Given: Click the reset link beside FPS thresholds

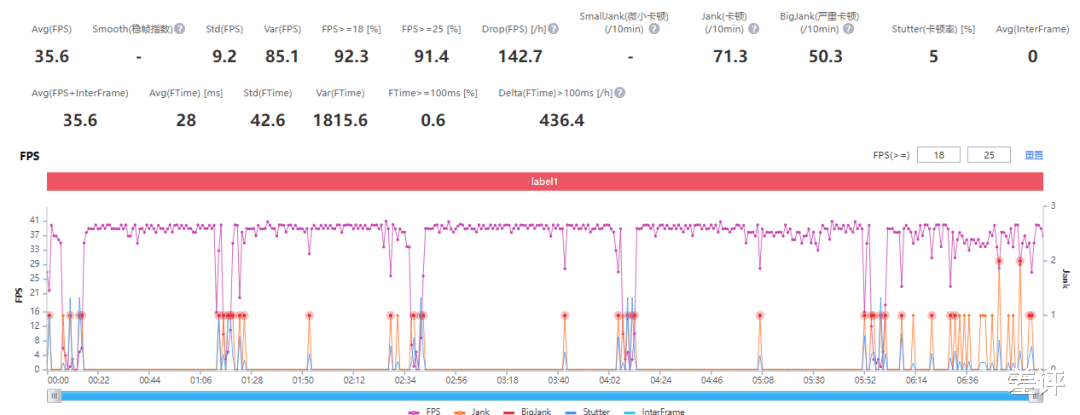Looking at the screenshot, I should [x=1034, y=156].
